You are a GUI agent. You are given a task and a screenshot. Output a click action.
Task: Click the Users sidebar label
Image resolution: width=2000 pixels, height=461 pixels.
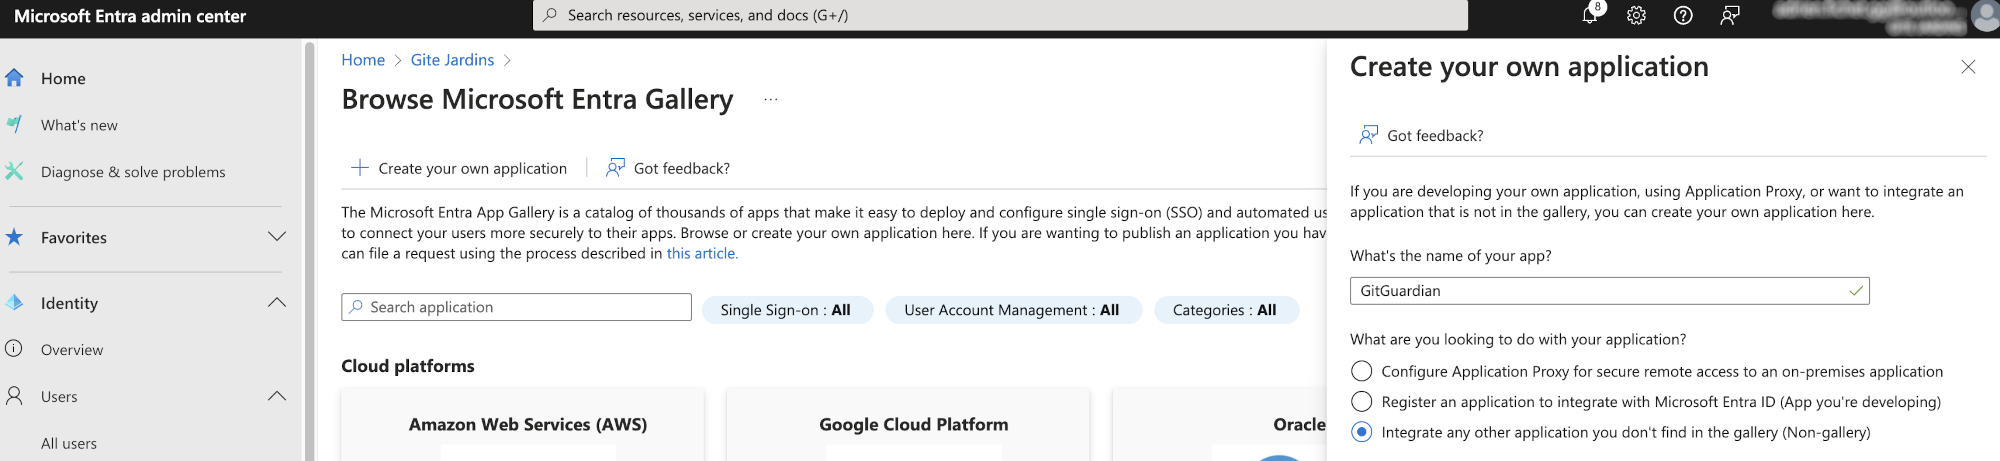click(59, 397)
